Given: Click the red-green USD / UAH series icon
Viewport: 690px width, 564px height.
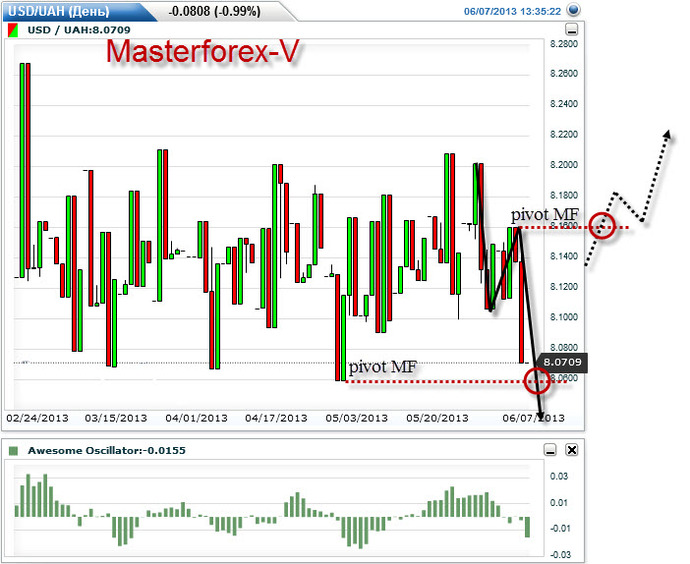Looking at the screenshot, I should [13, 30].
